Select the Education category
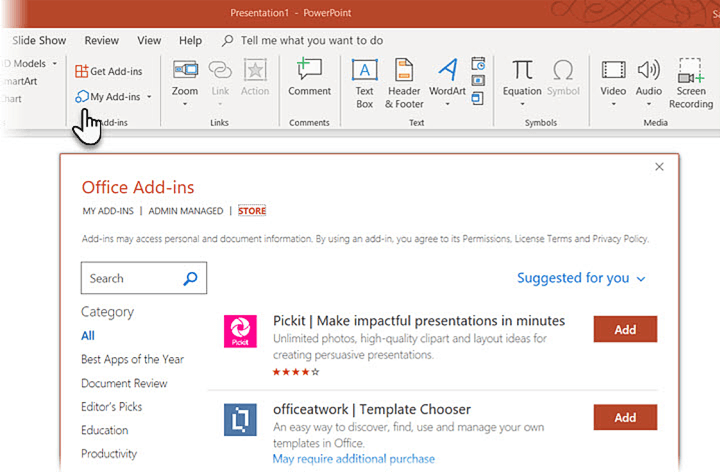The image size is (720, 472). coord(105,430)
